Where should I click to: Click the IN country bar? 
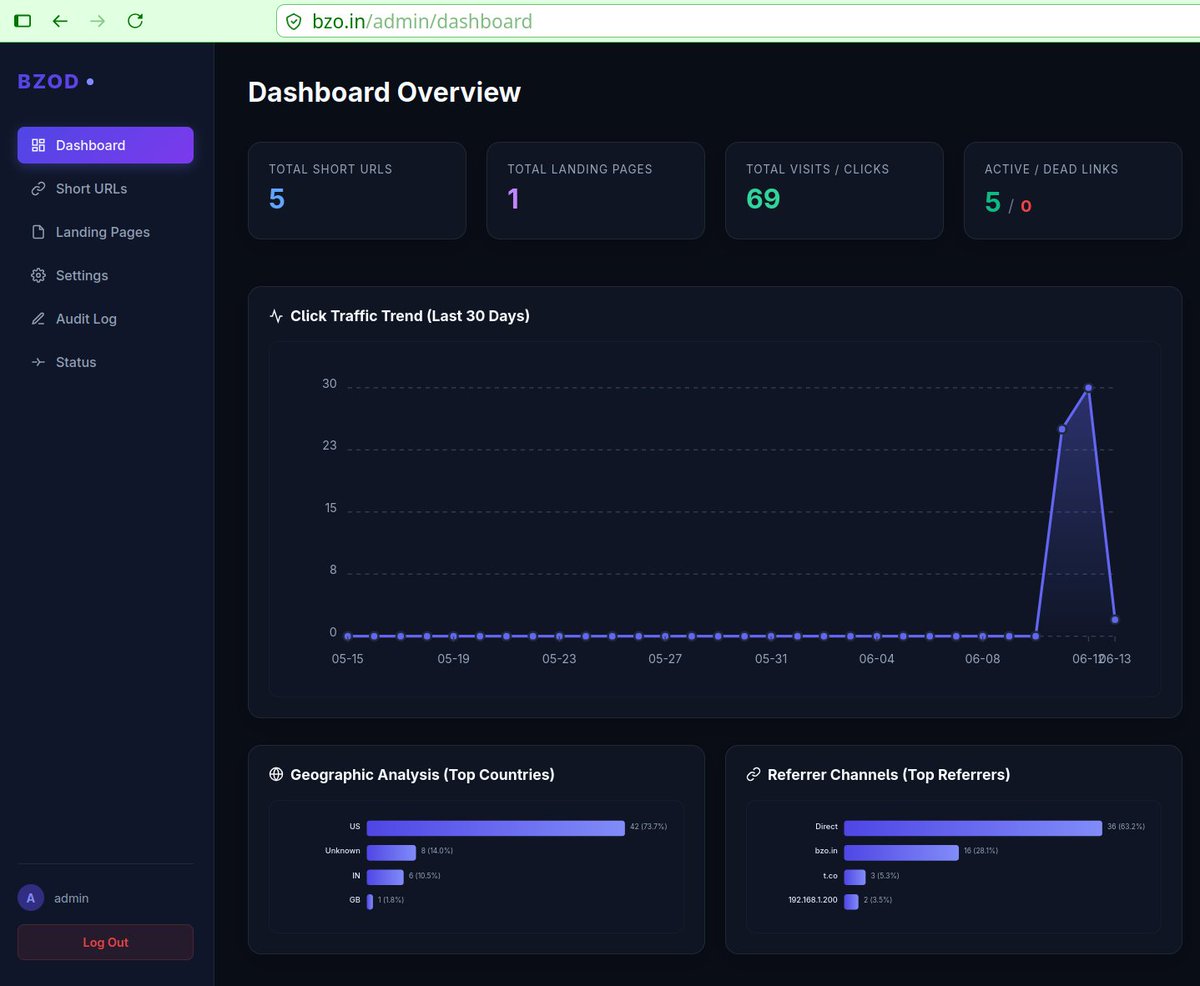pyautogui.click(x=385, y=877)
